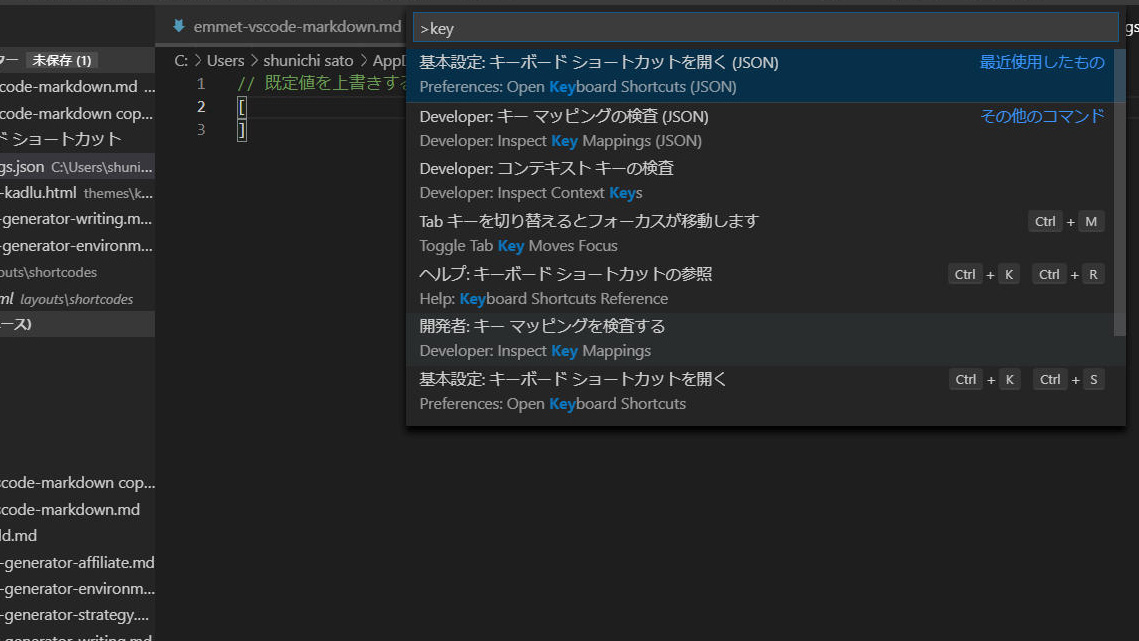Click line number 3 in the editor gutter

pyautogui.click(x=201, y=129)
